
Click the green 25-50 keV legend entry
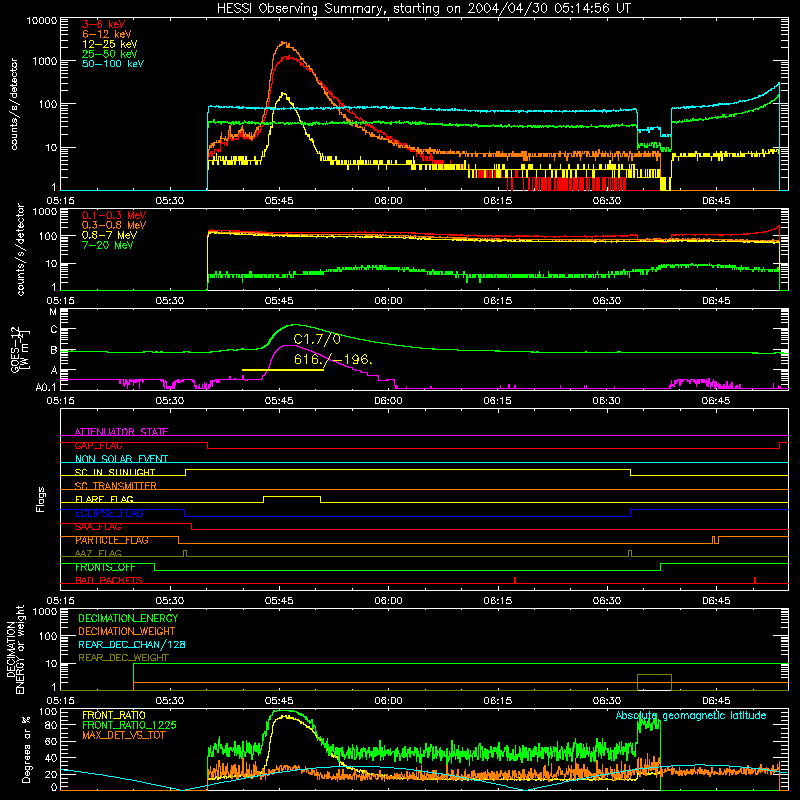[110, 54]
